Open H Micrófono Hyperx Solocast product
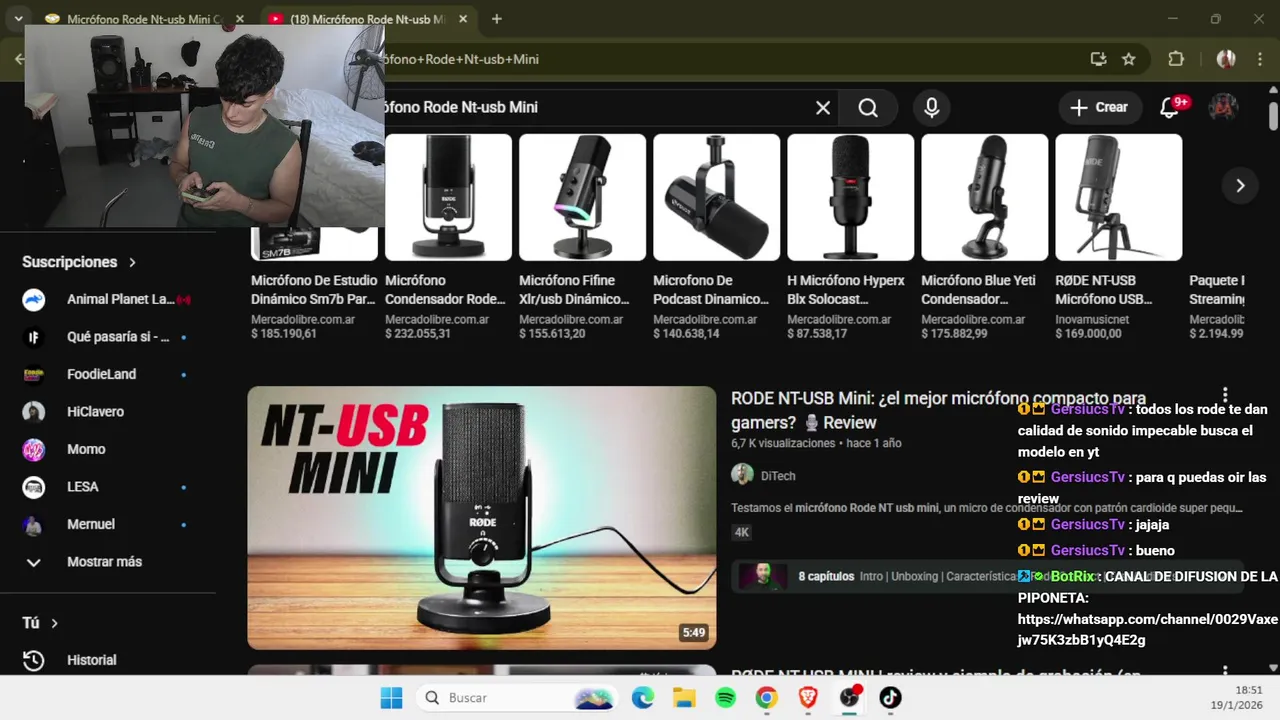 click(850, 238)
